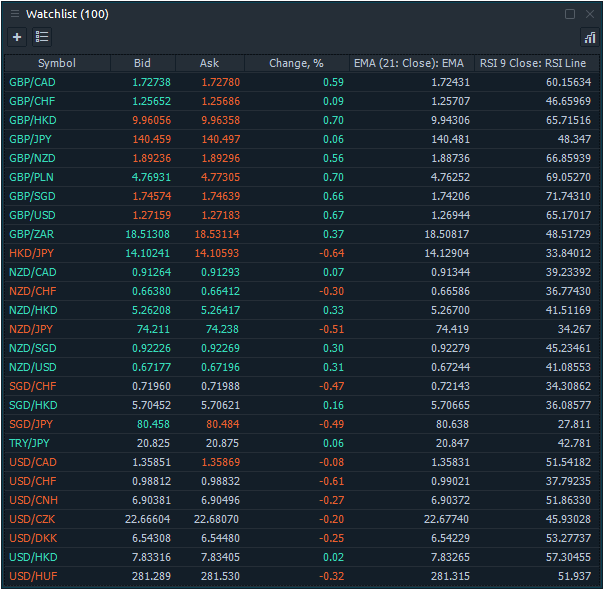Sort by the Ask column header
The width and height of the screenshot is (603, 590).
209,63
